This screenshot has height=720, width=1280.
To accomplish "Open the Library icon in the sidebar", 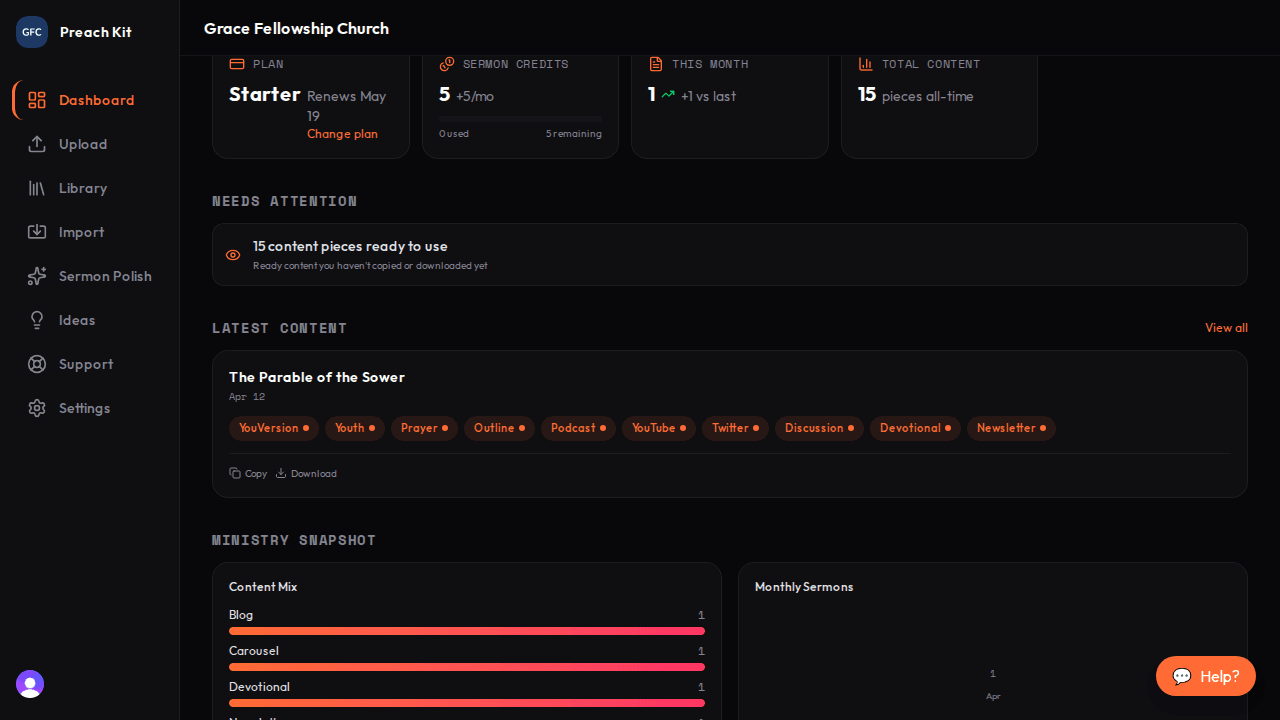I will point(37,188).
